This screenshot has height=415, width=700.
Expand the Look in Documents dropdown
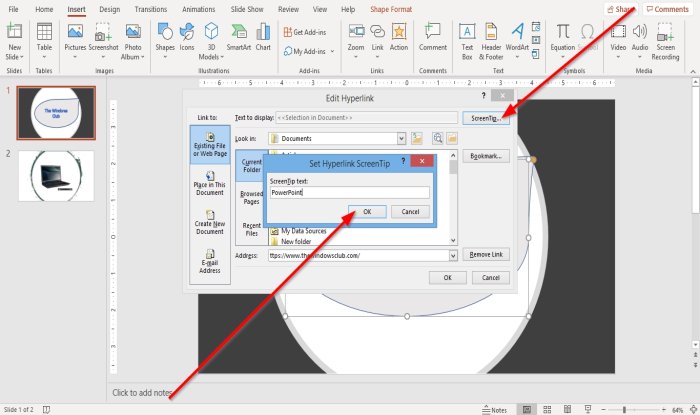point(401,138)
